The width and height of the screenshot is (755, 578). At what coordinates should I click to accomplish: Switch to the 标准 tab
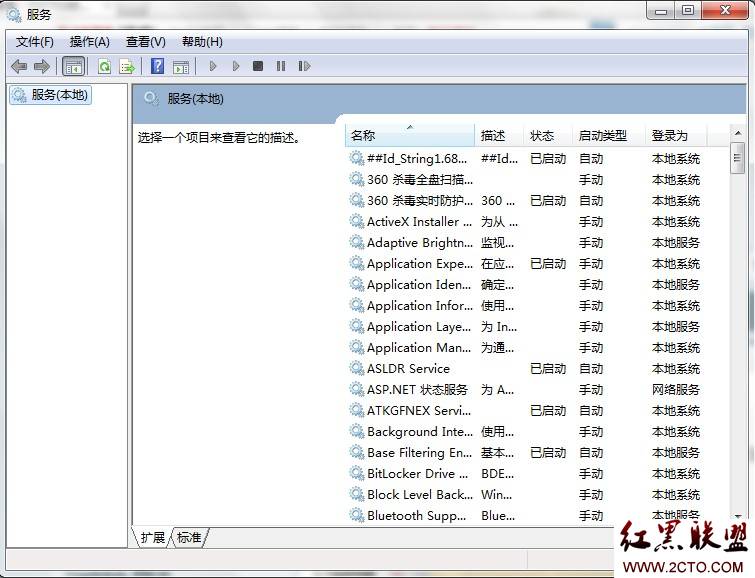(189, 538)
